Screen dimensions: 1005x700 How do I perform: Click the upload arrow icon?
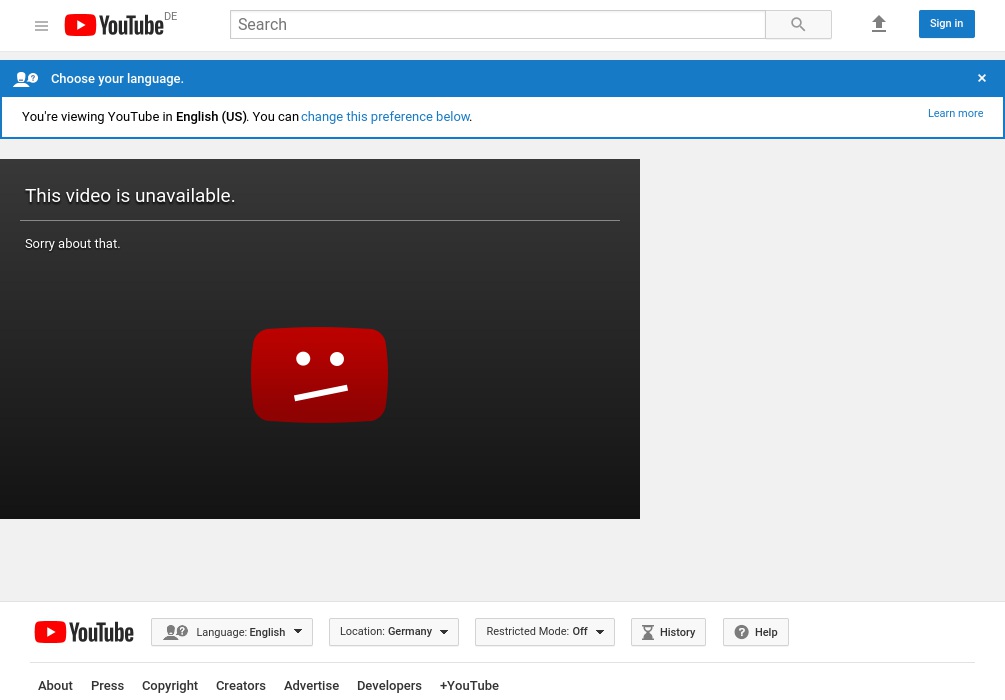point(879,24)
